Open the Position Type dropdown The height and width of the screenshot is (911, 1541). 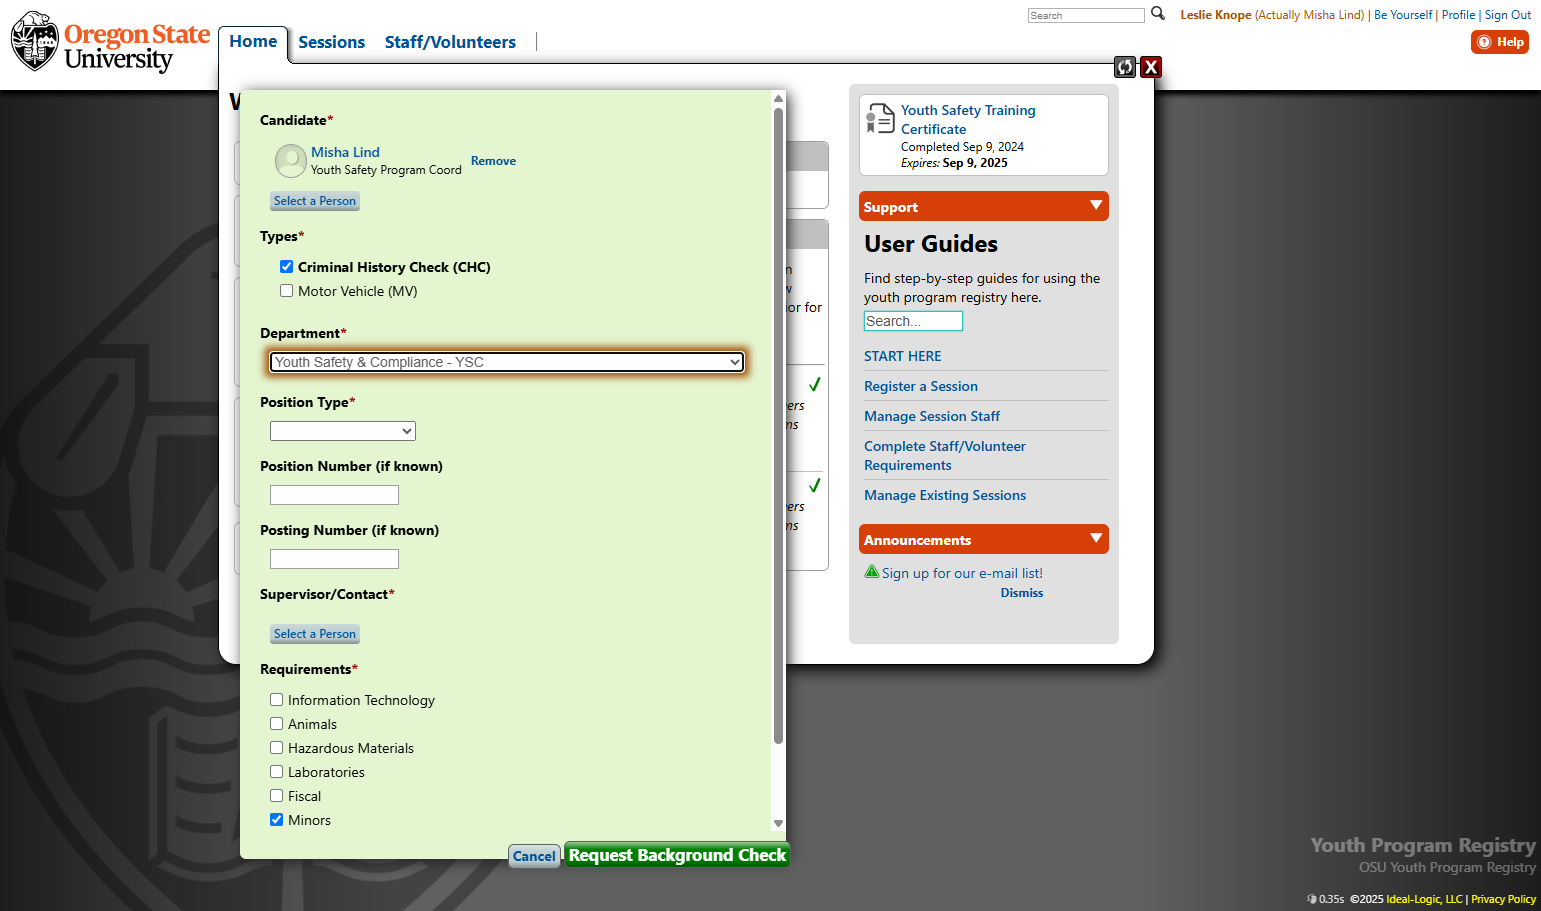(343, 431)
